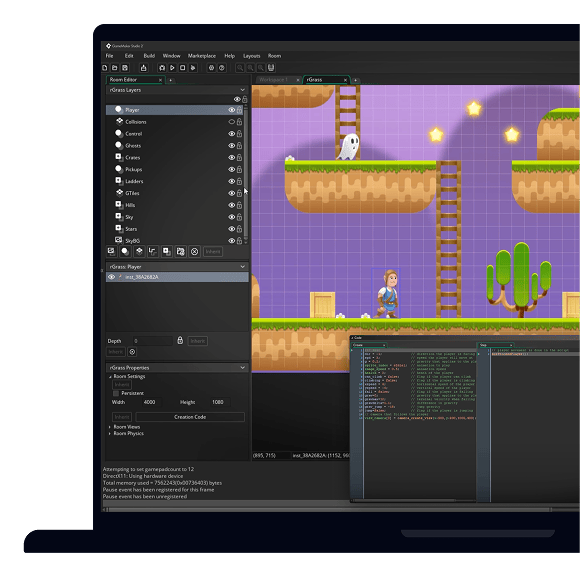580x580 pixels.
Task: Switch to the Step event tab in code window
Action: point(496,345)
